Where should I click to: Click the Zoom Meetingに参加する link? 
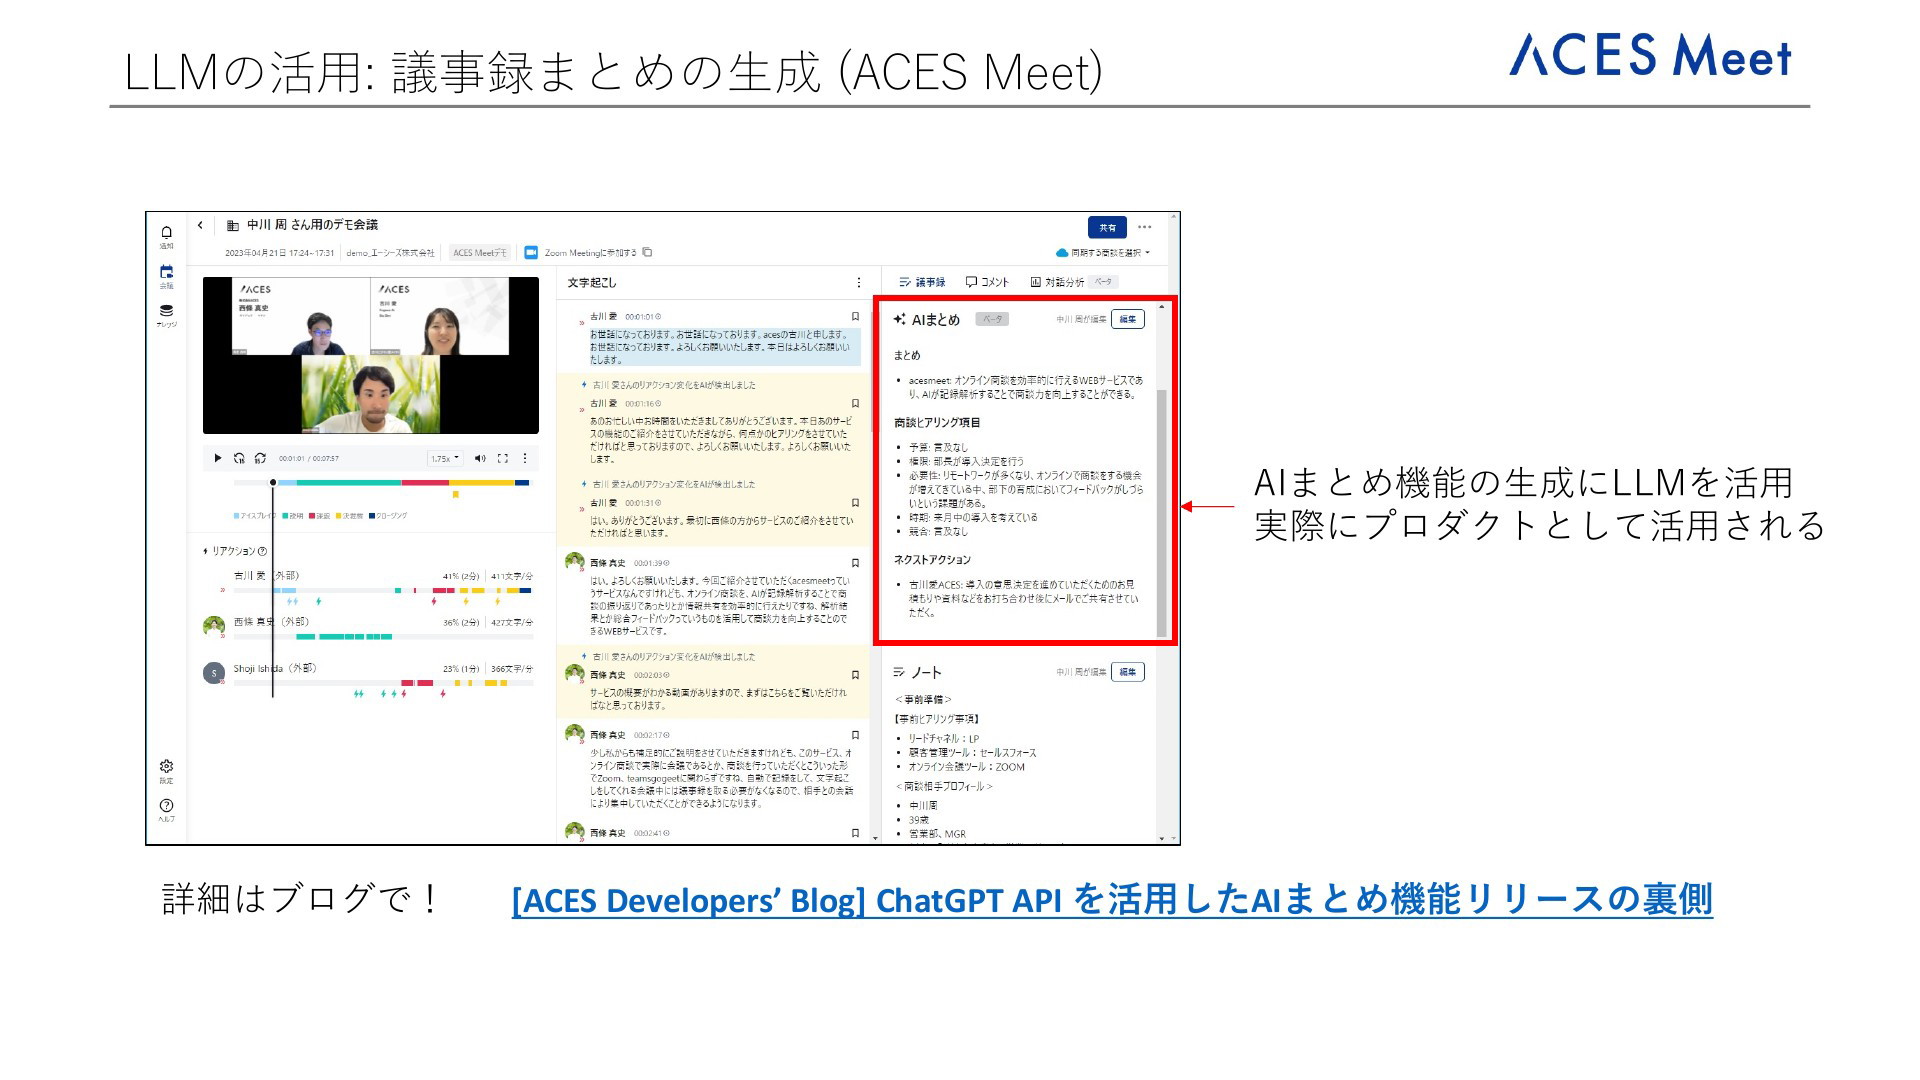pos(590,252)
